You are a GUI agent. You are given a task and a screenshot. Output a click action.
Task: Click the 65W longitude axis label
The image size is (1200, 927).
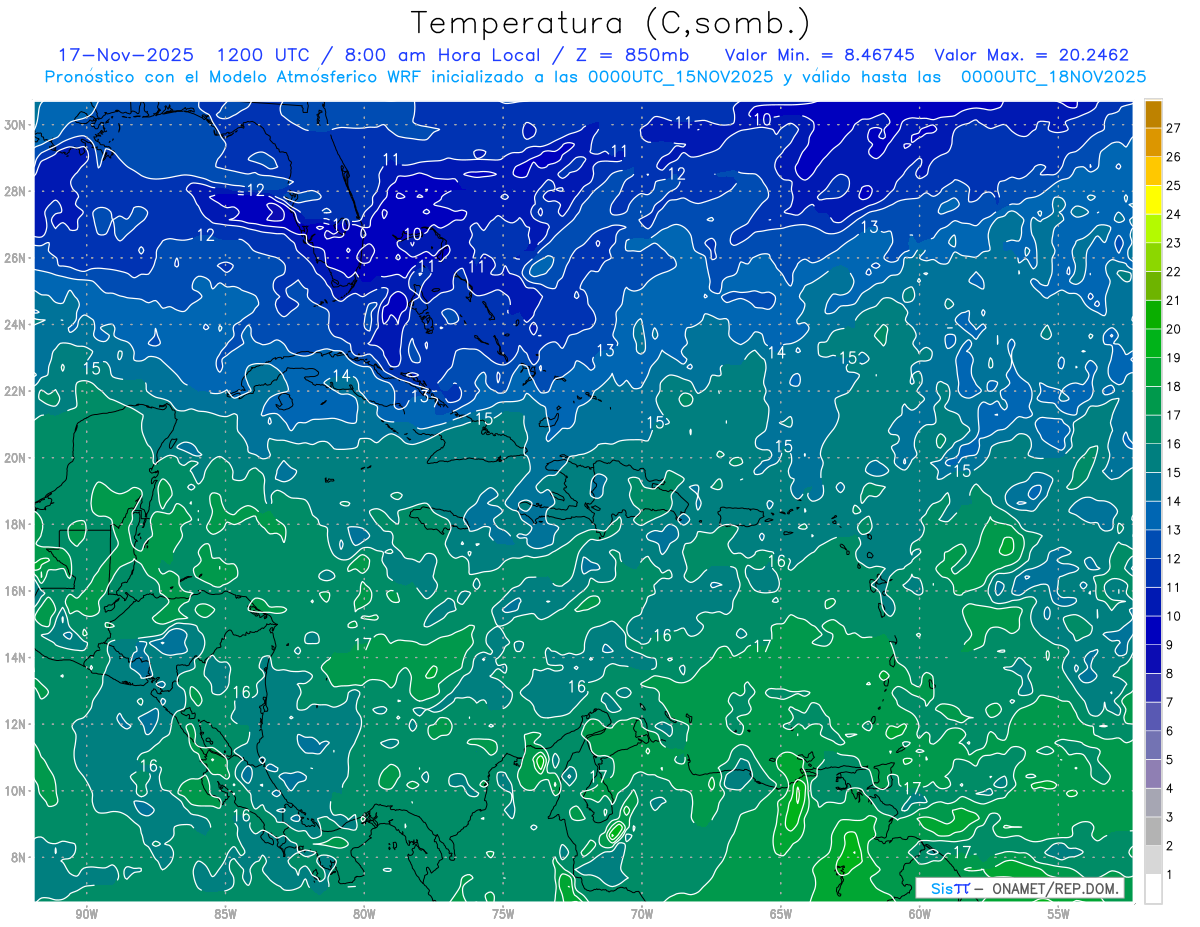coord(781,914)
